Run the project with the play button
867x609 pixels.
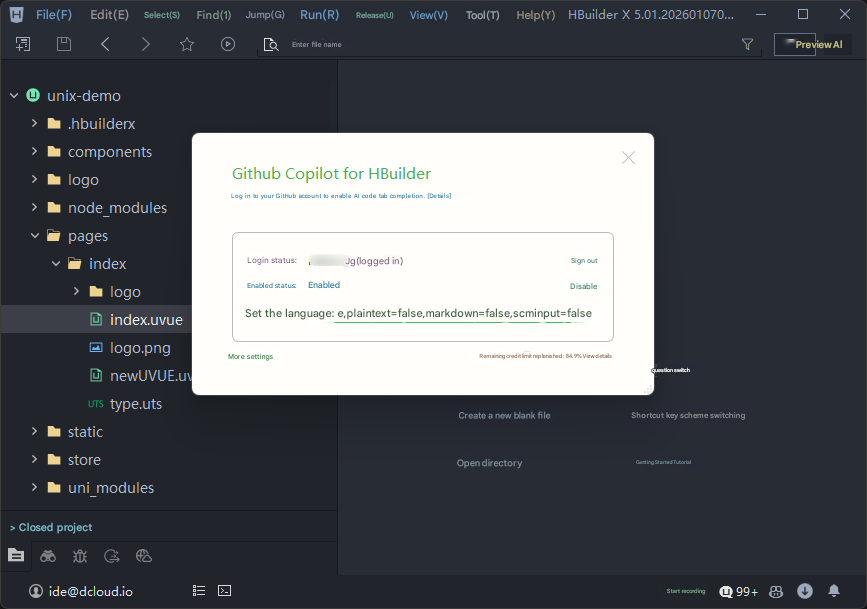(228, 44)
